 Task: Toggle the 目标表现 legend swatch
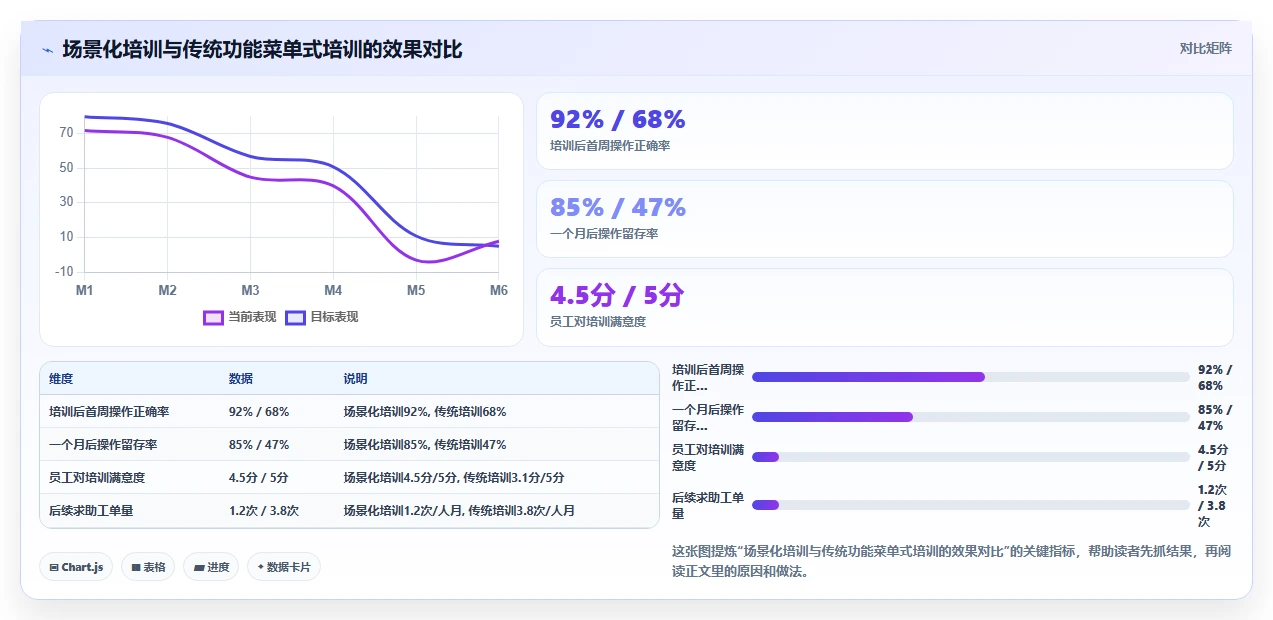(x=295, y=318)
